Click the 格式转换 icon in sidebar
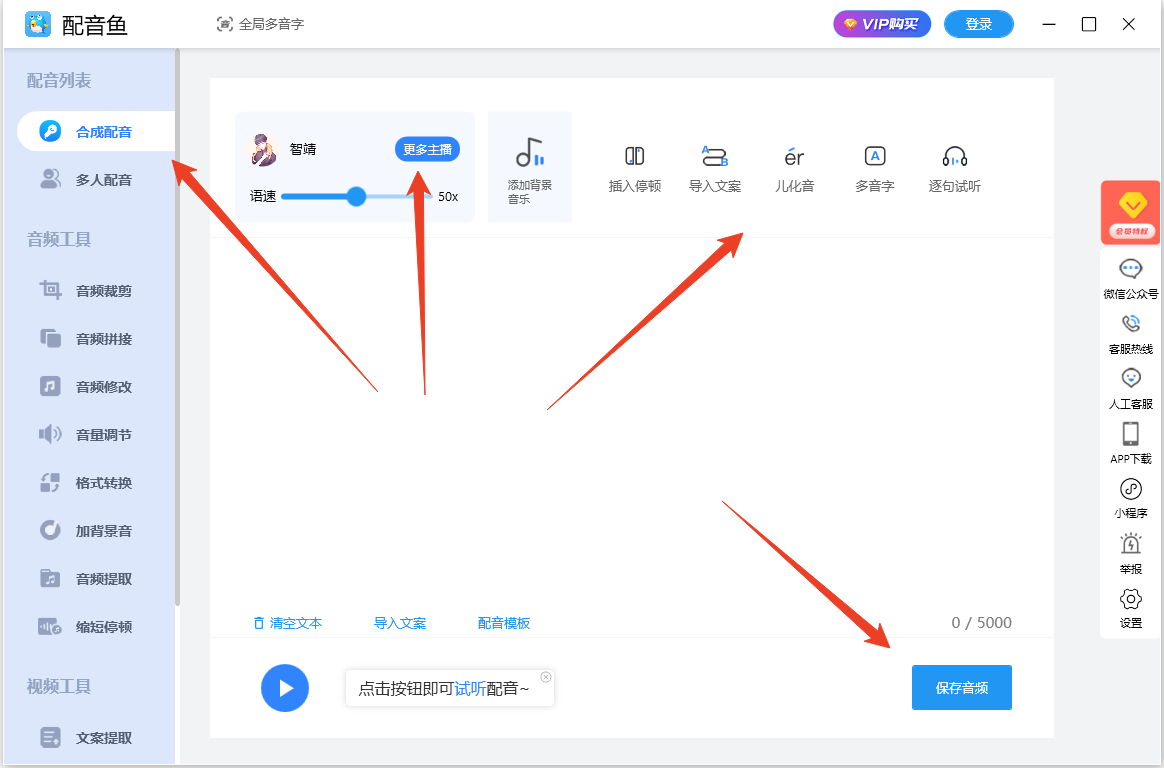 [x=50, y=482]
